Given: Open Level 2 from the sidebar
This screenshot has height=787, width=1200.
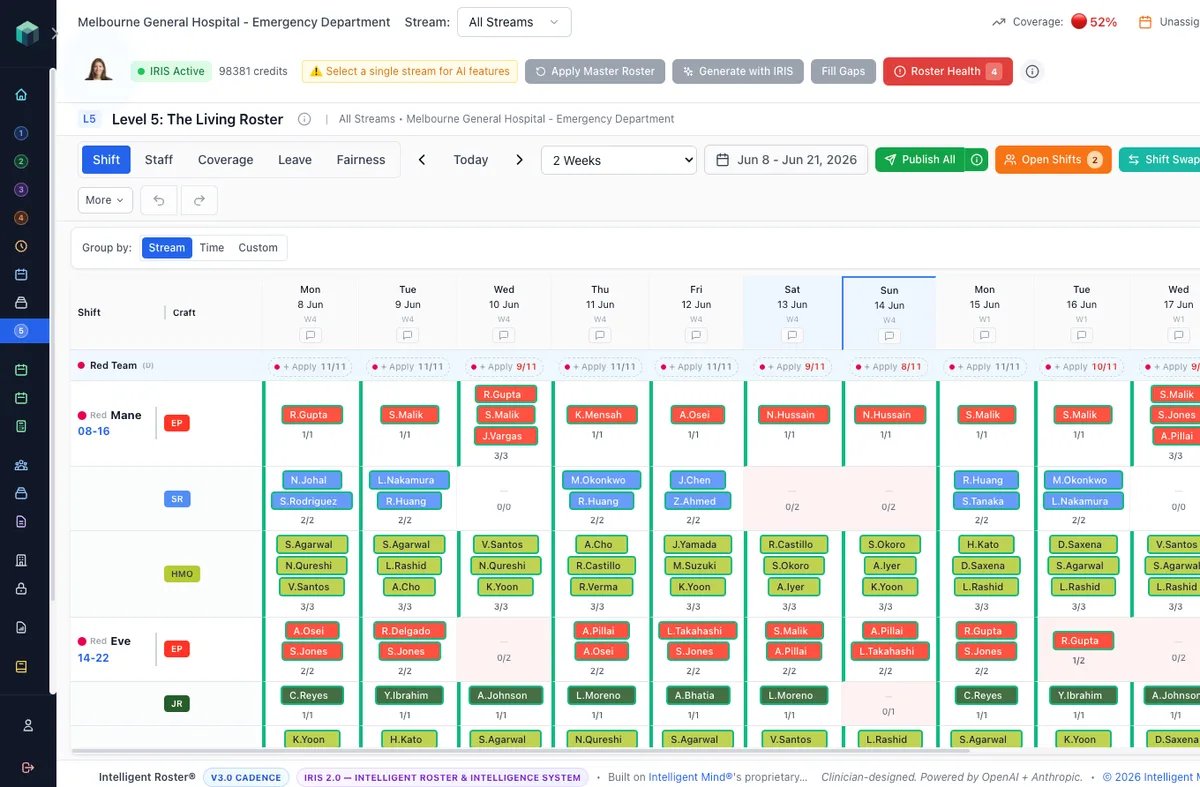Looking at the screenshot, I should [21, 161].
